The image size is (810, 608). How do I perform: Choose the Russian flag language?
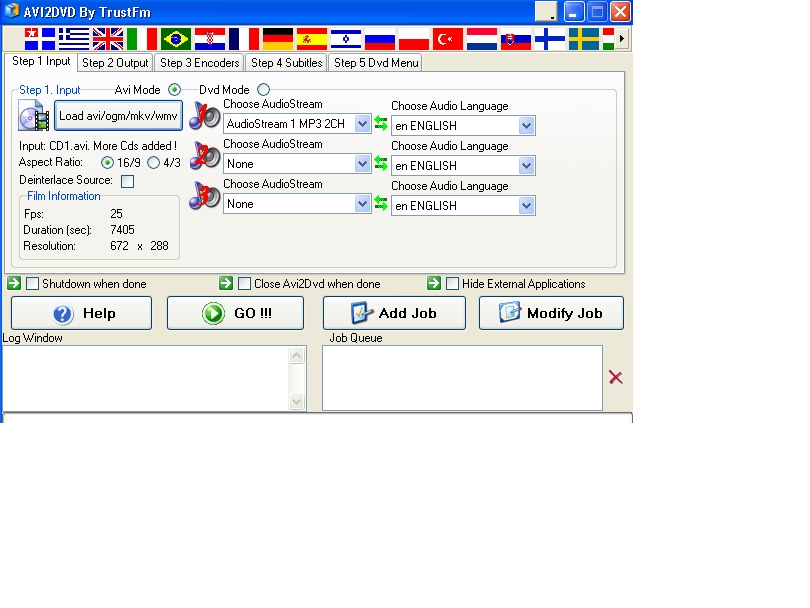[380, 39]
